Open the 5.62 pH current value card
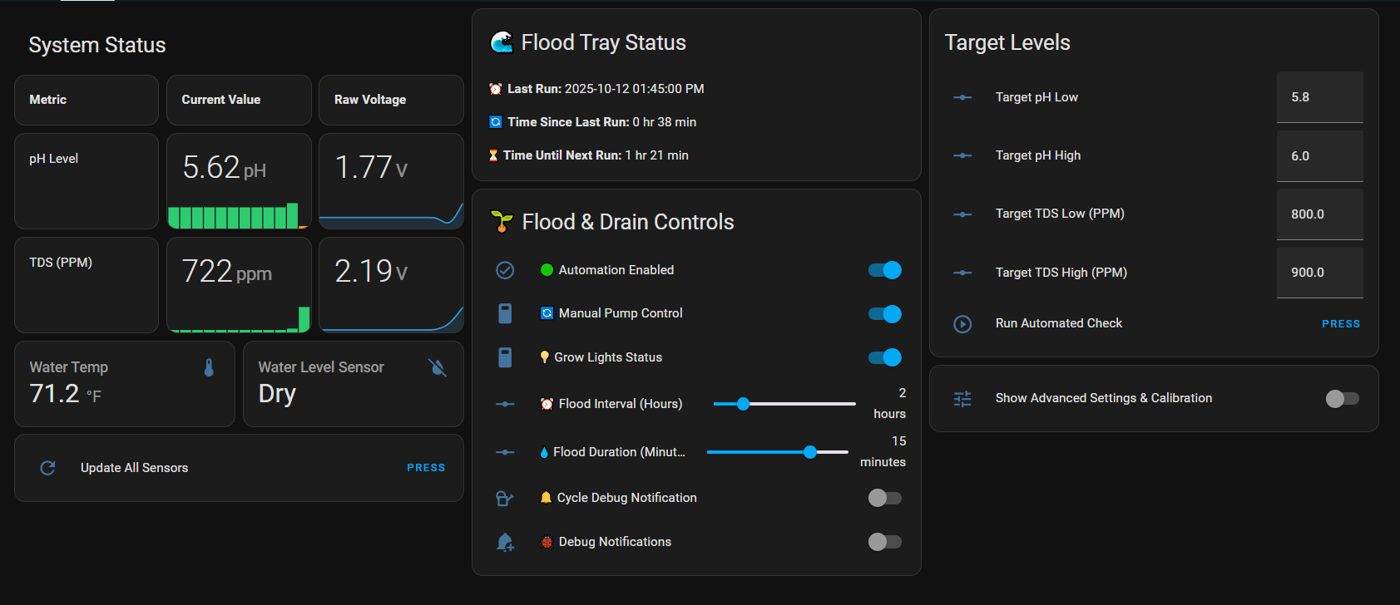Viewport: 1400px width, 605px height. 239,181
